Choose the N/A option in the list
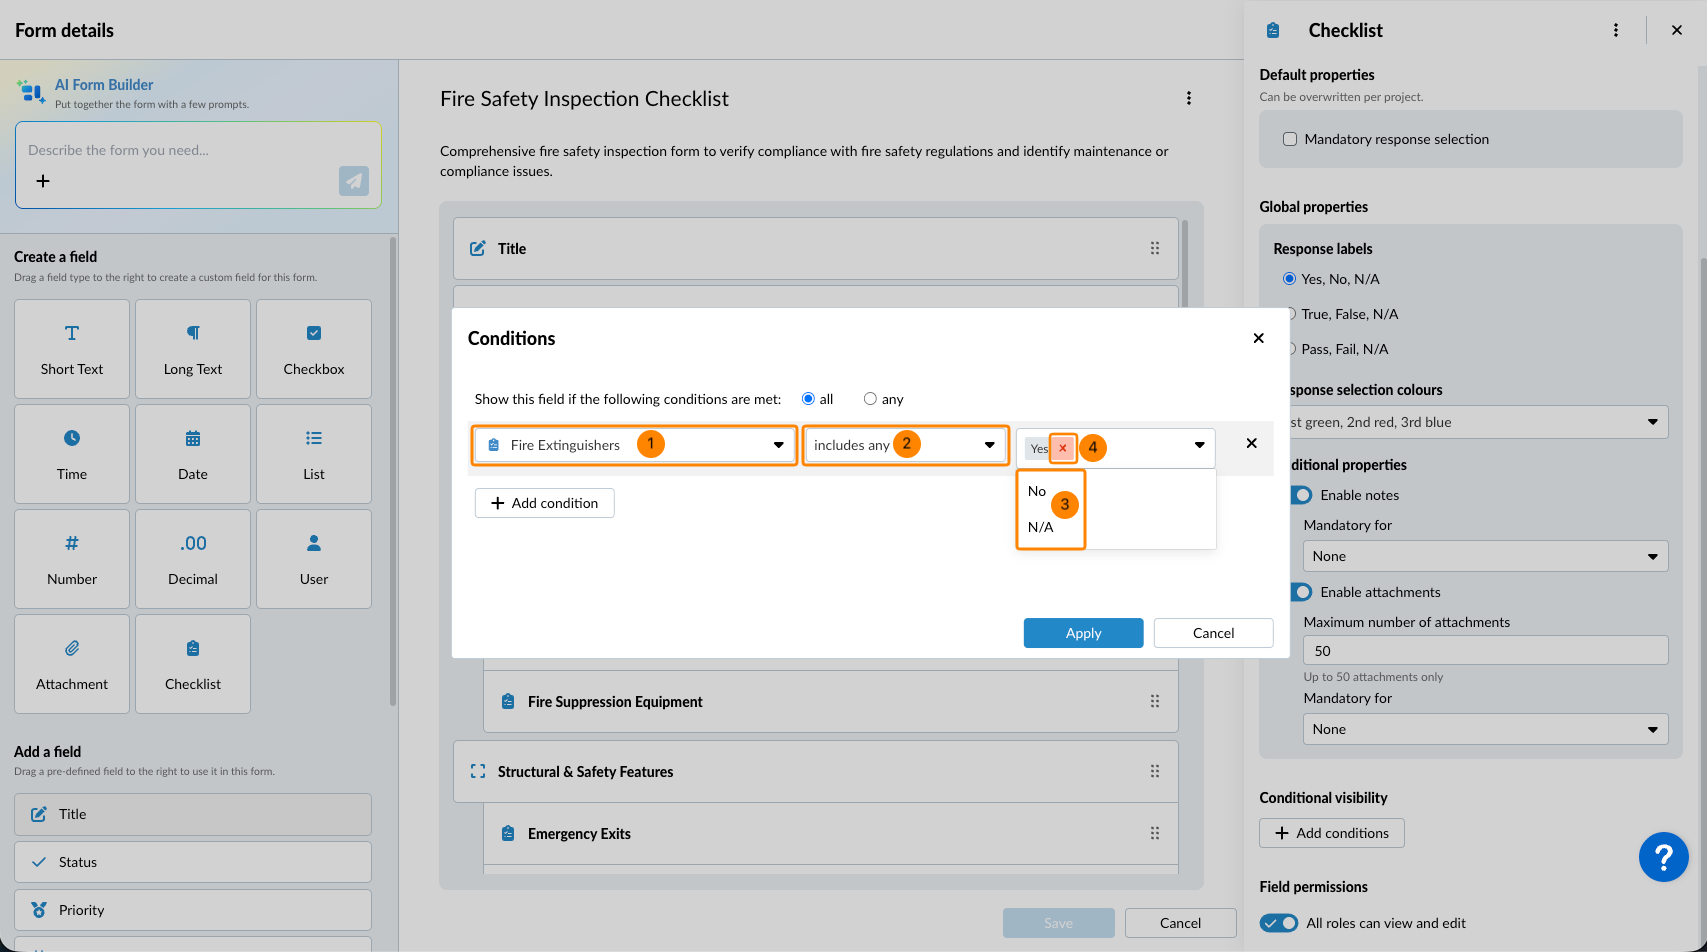The height and width of the screenshot is (952, 1707). click(x=1041, y=527)
